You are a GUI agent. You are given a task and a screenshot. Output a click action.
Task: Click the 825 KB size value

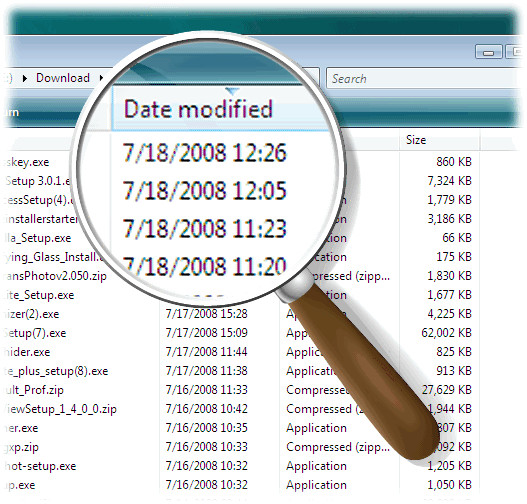(454, 352)
